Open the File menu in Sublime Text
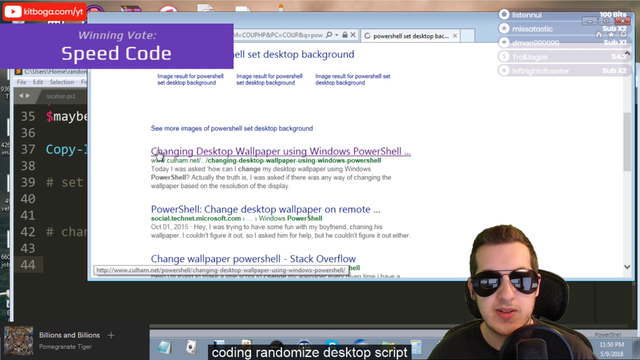The width and height of the screenshot is (640, 360). click(21, 82)
